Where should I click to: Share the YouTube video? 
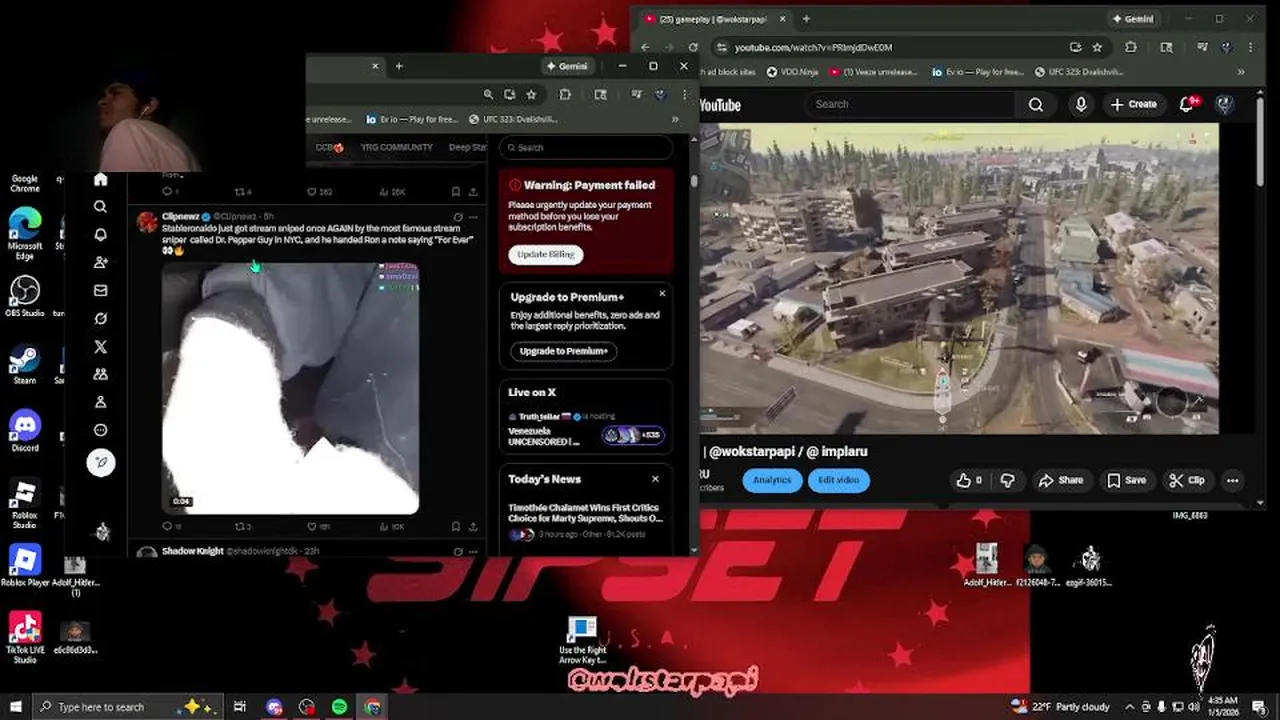1061,480
